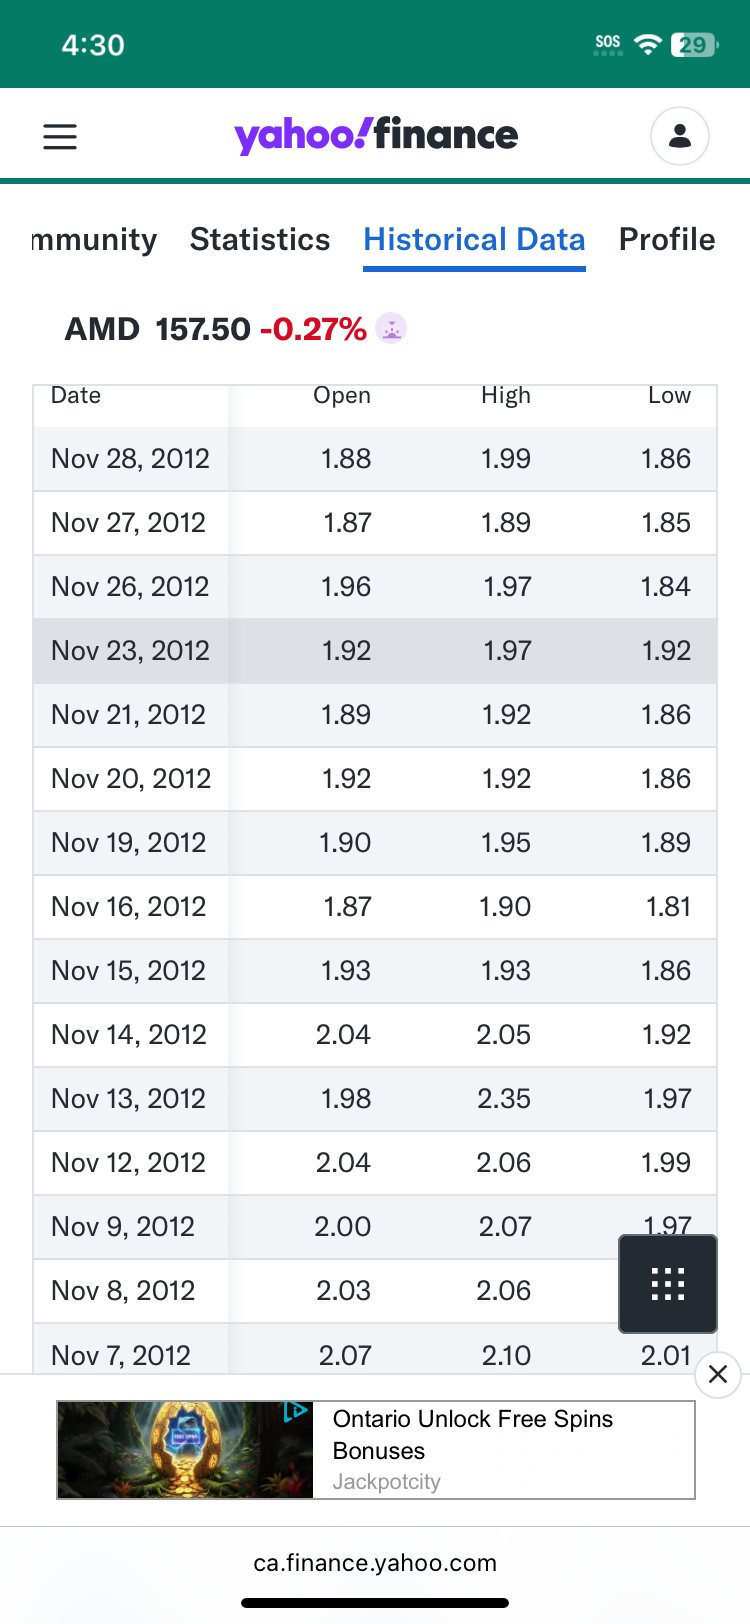Tap the battery indicator in status bar

(694, 44)
